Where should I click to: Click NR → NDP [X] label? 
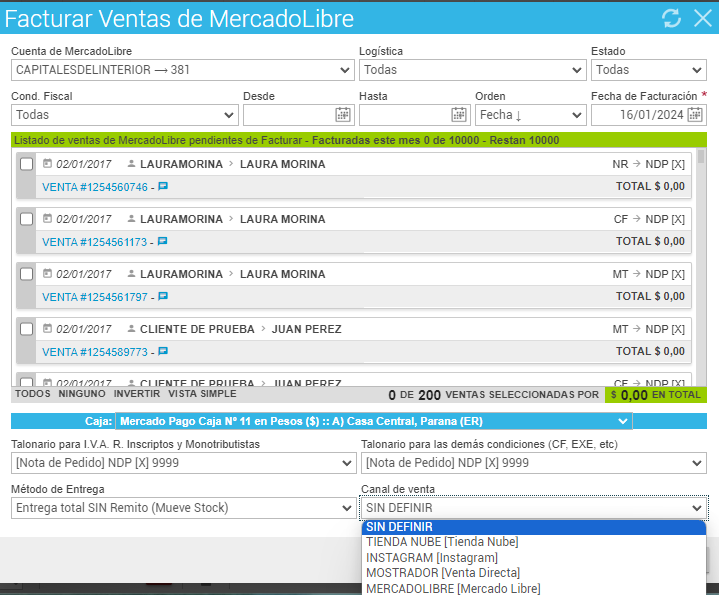648,164
